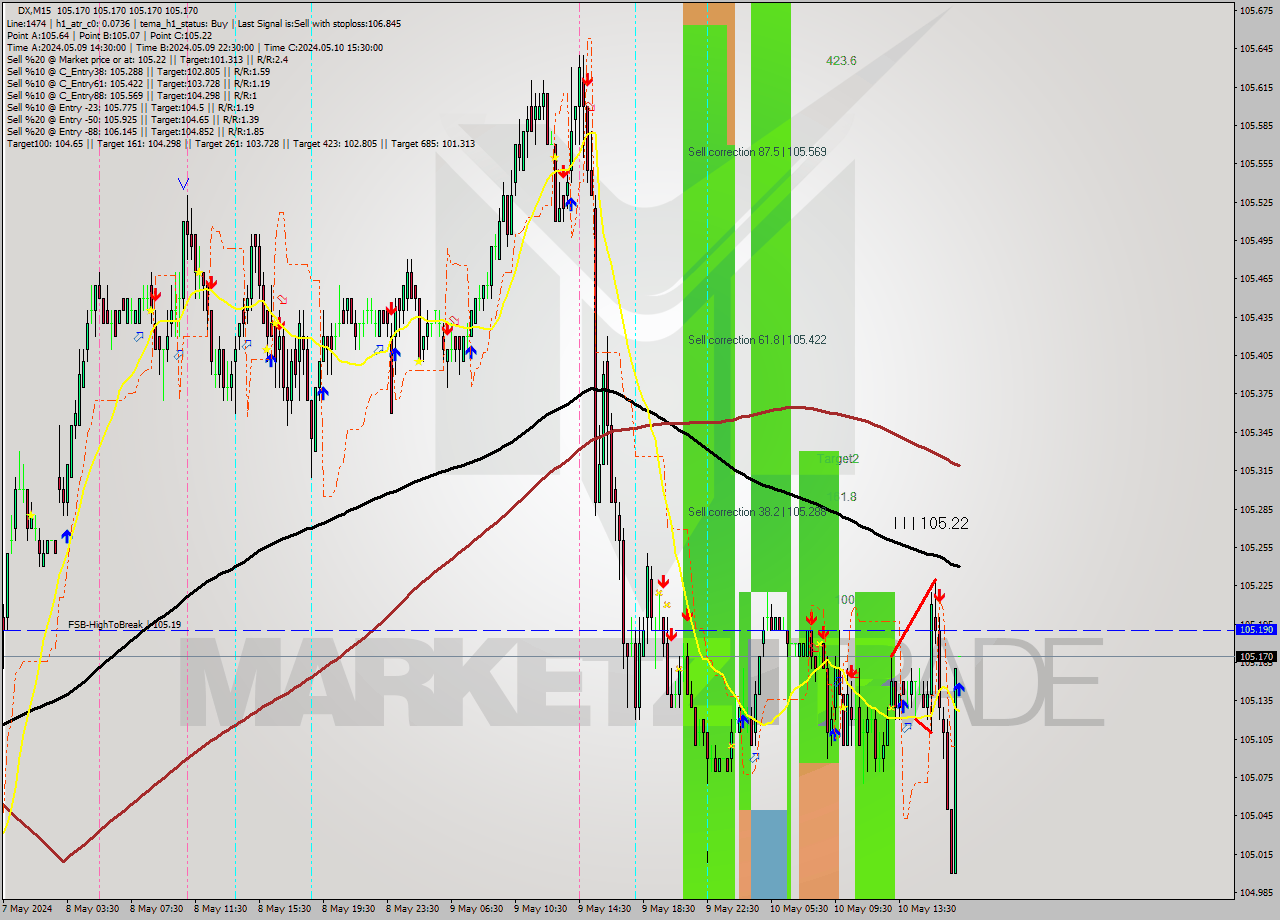Click the 105.015 price axis value
Screen dimensions: 1280x920
click(1256, 854)
